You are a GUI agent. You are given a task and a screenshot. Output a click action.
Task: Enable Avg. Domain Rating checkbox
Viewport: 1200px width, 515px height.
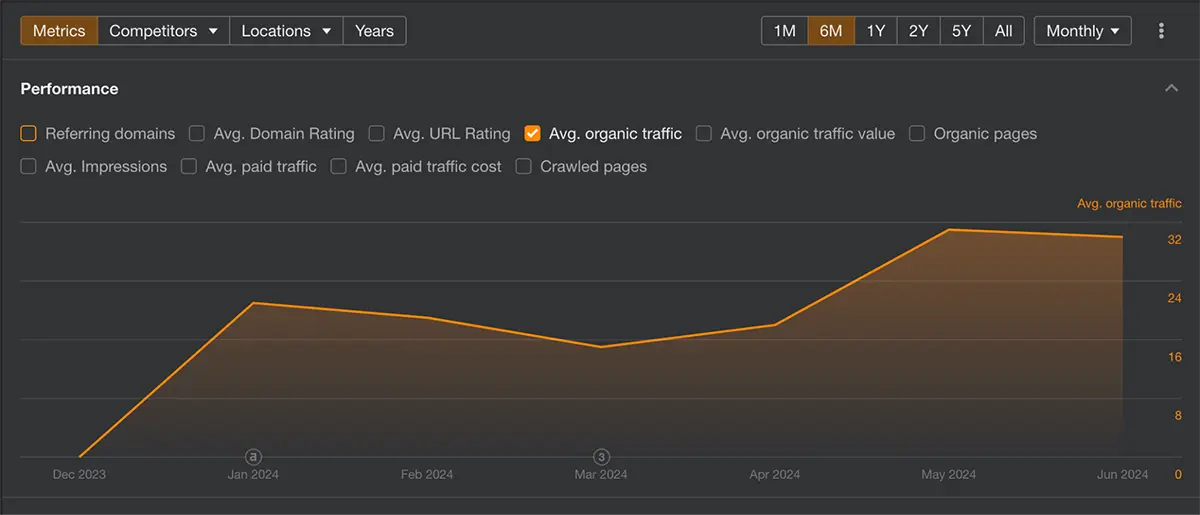pyautogui.click(x=197, y=134)
